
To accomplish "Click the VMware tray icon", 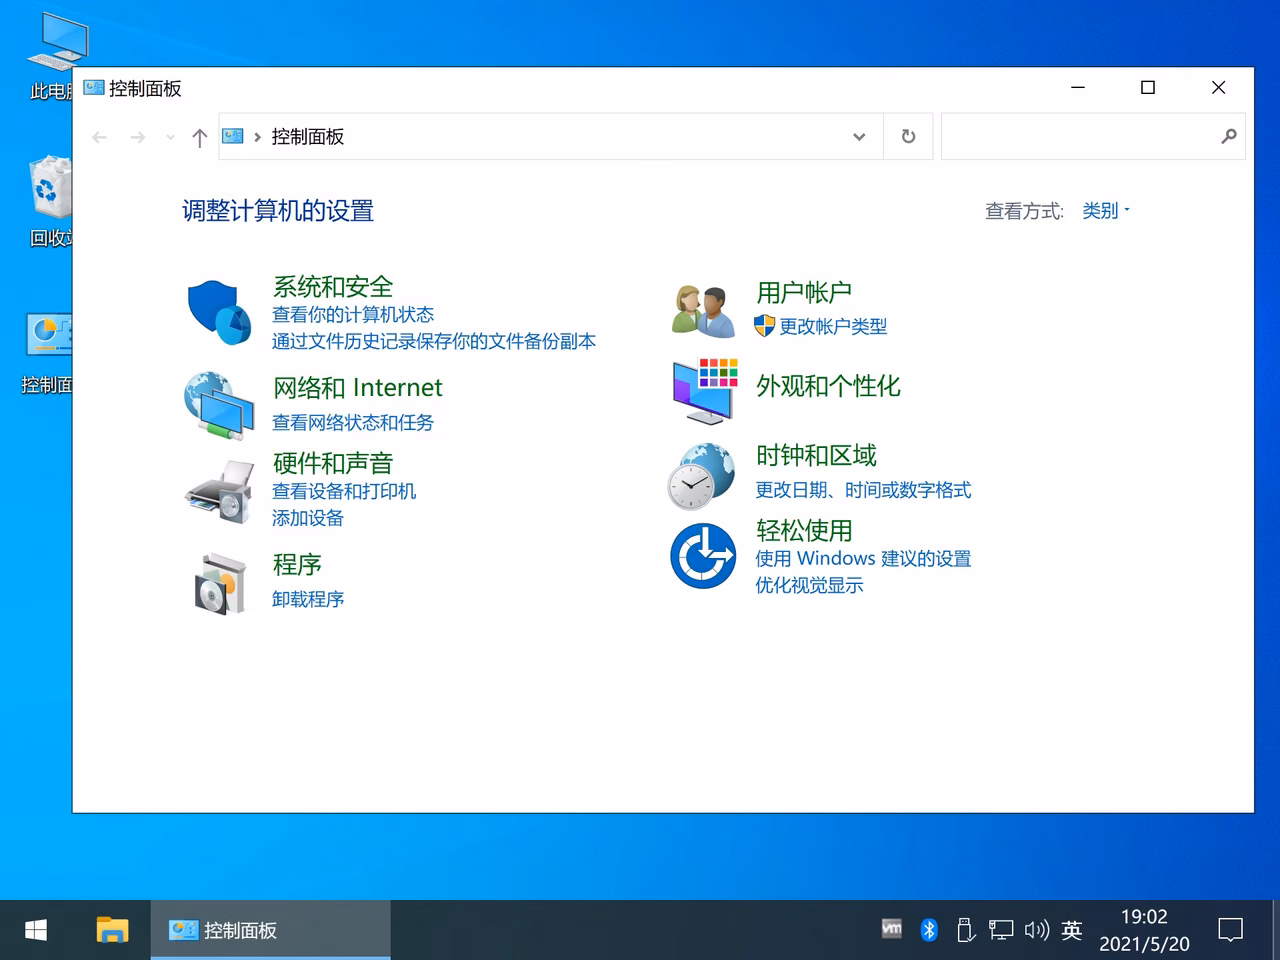I will coord(892,929).
